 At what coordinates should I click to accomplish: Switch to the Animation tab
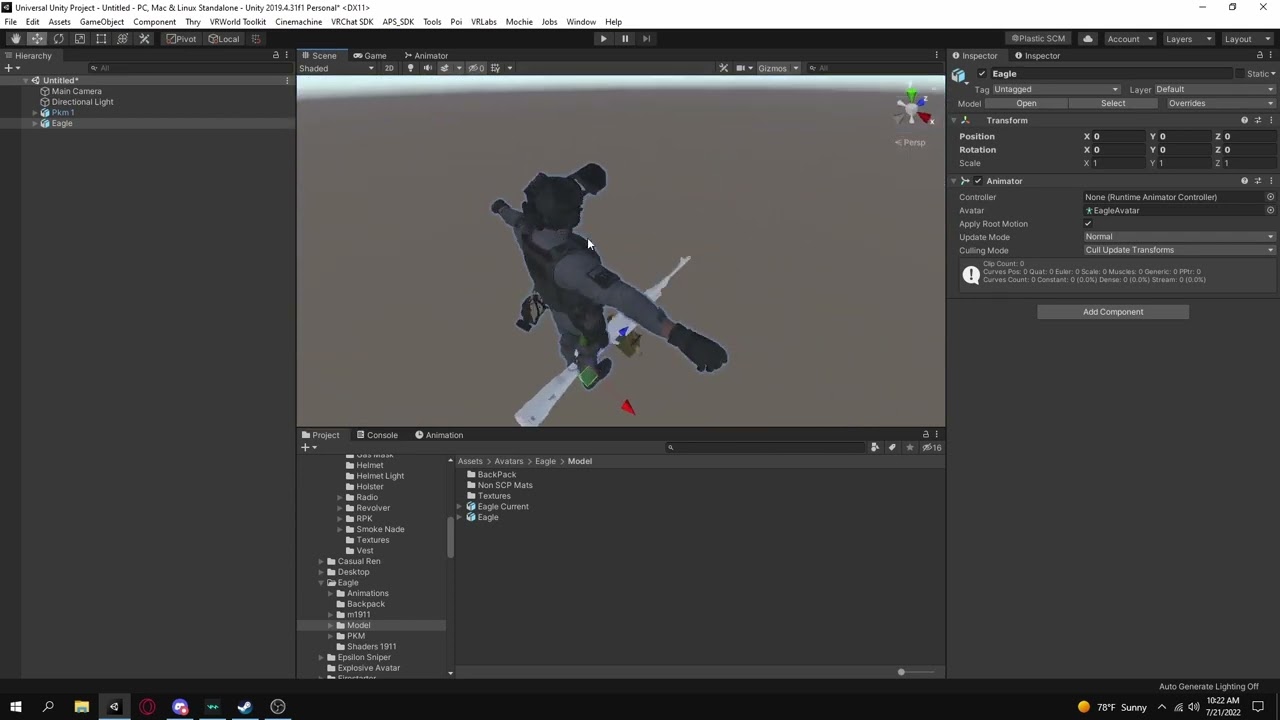[438, 435]
